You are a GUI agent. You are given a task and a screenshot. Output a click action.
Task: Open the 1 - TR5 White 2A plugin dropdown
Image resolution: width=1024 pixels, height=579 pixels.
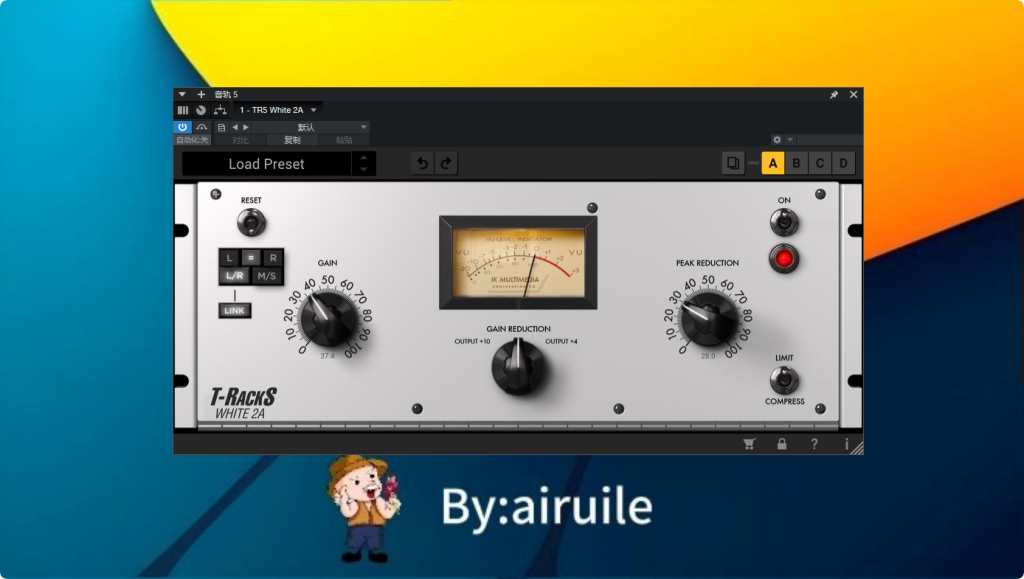tap(278, 110)
